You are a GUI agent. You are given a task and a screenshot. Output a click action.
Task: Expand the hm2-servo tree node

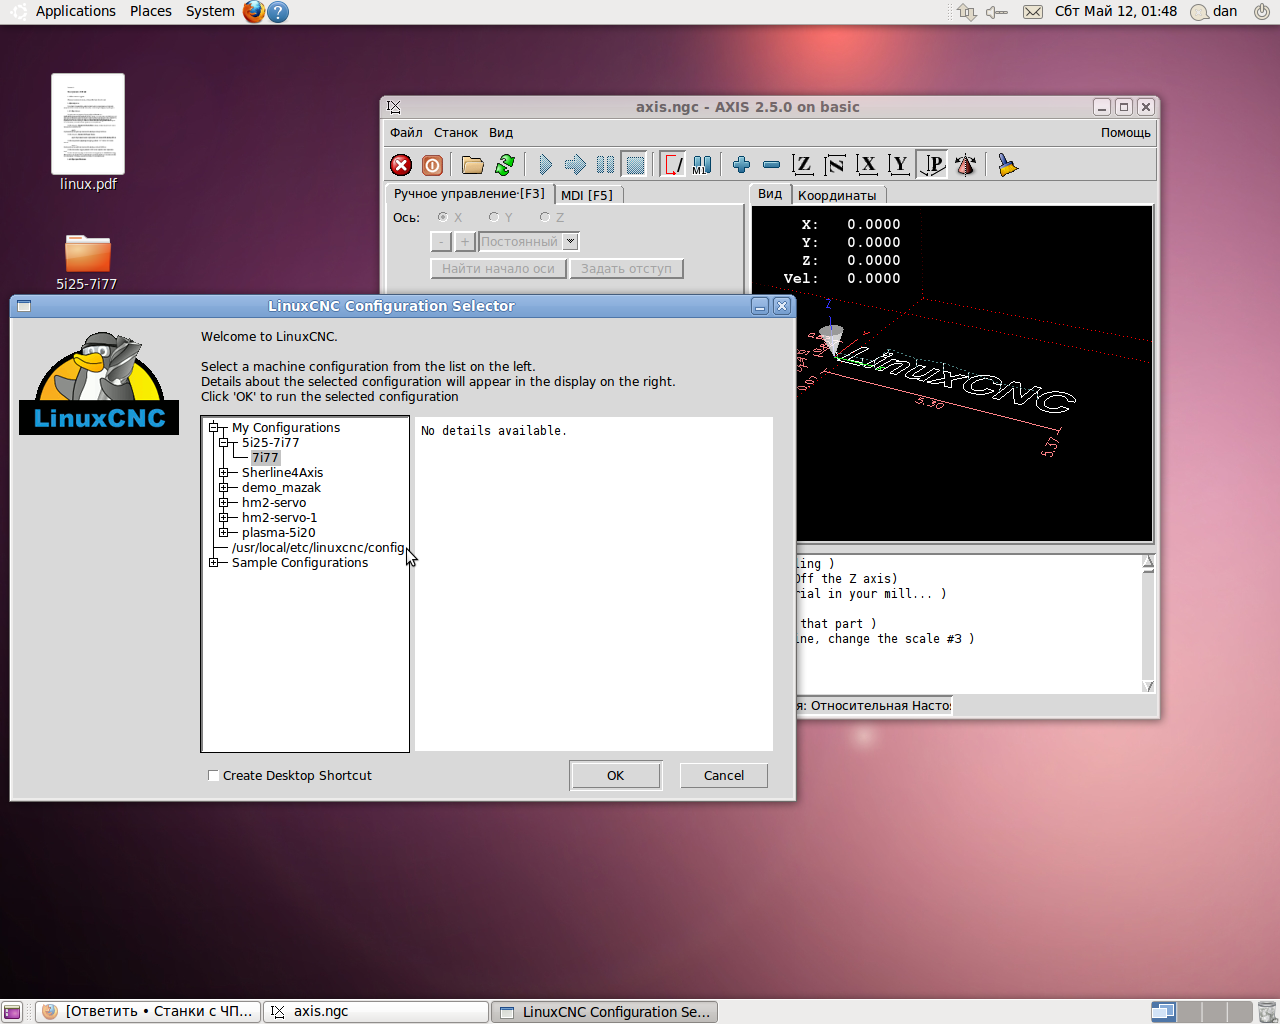point(223,503)
